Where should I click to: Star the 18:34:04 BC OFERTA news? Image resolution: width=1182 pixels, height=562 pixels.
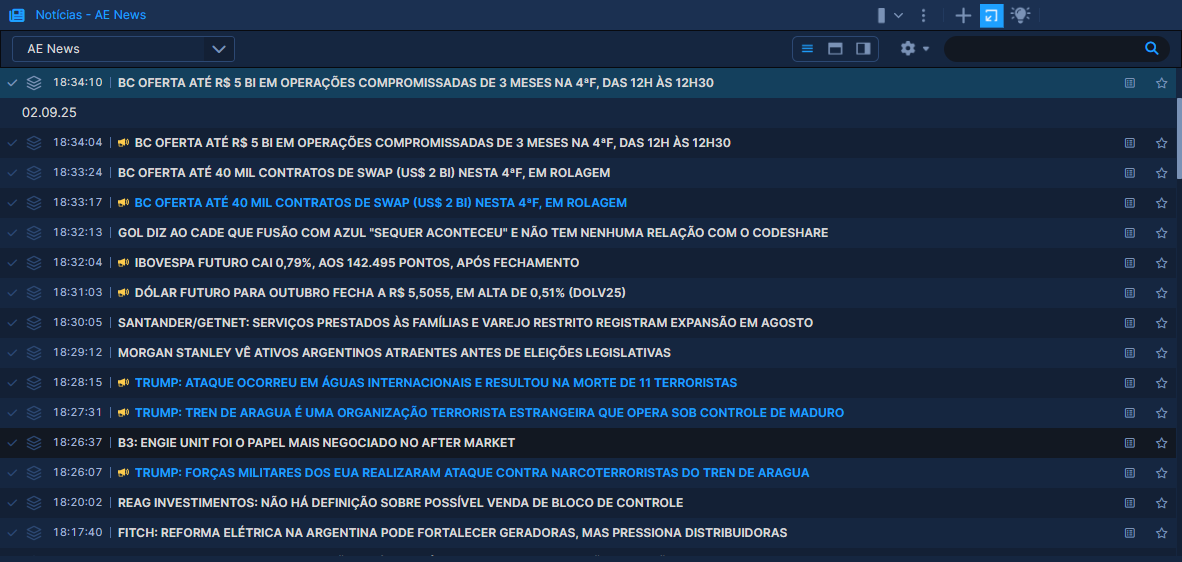tap(1162, 142)
